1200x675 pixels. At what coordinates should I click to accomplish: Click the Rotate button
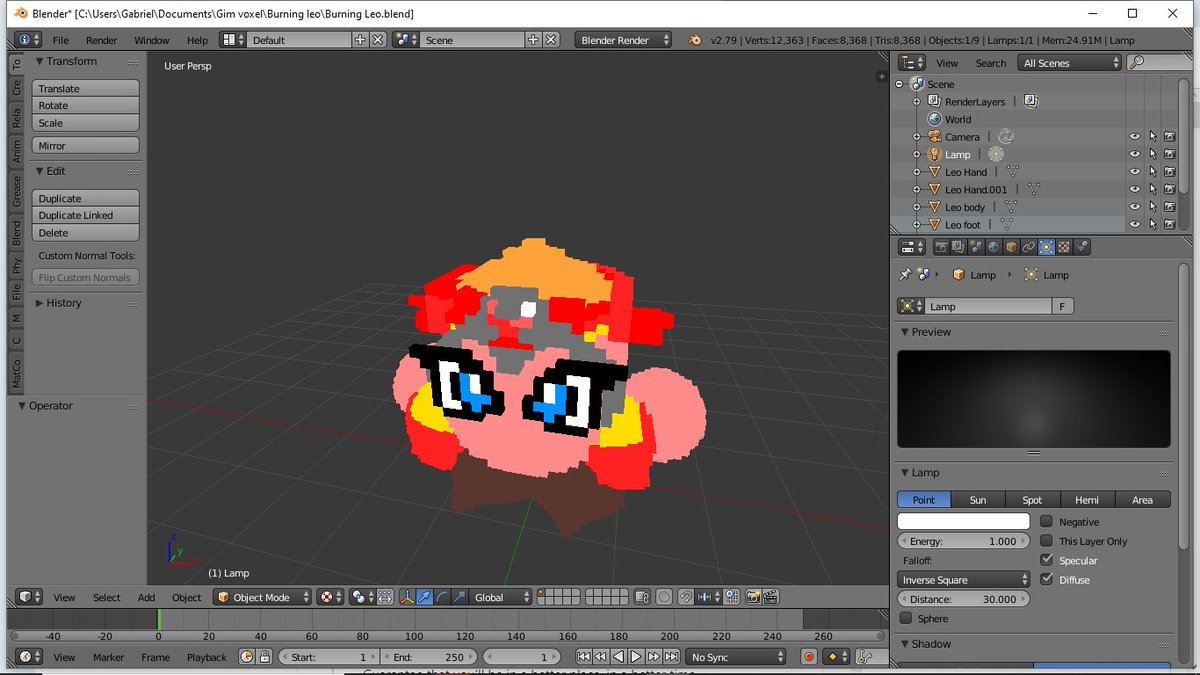86,106
